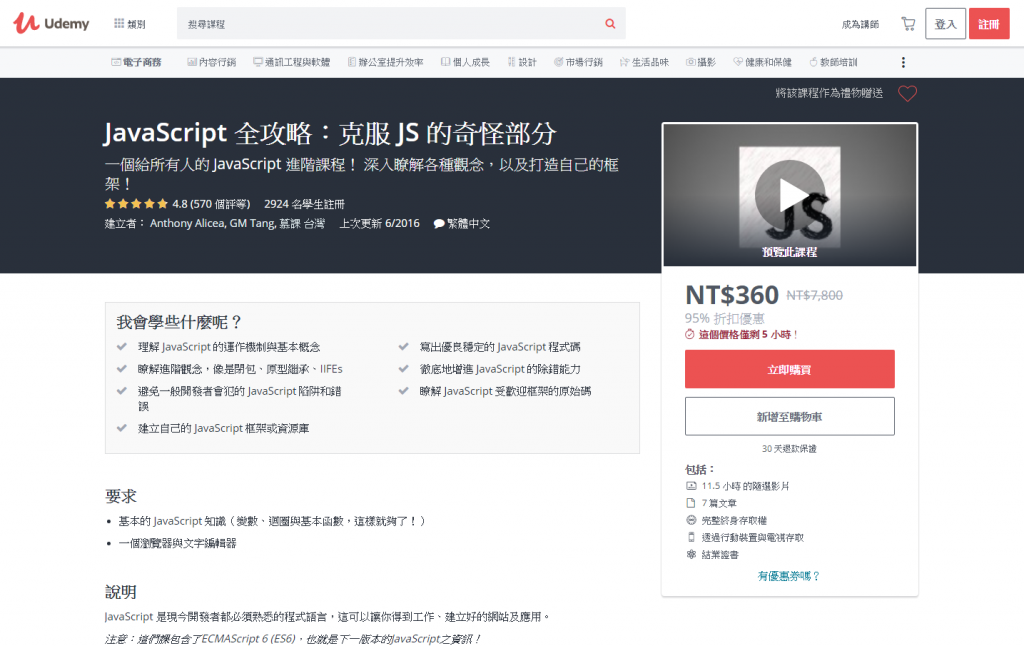Click 上次更新 6/2016 text

[x=379, y=223]
